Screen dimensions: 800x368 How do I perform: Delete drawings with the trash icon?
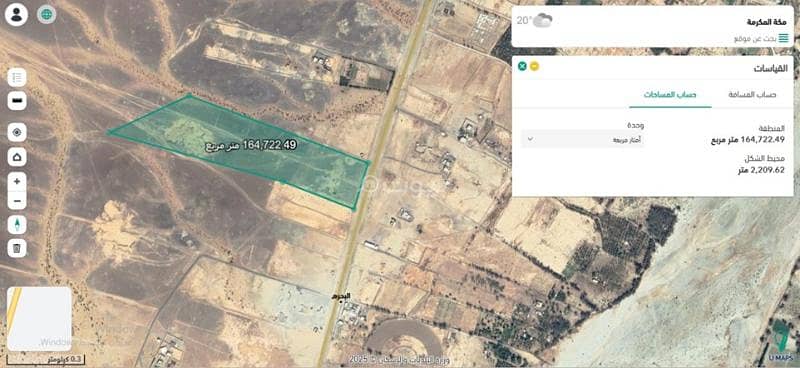coord(17,249)
